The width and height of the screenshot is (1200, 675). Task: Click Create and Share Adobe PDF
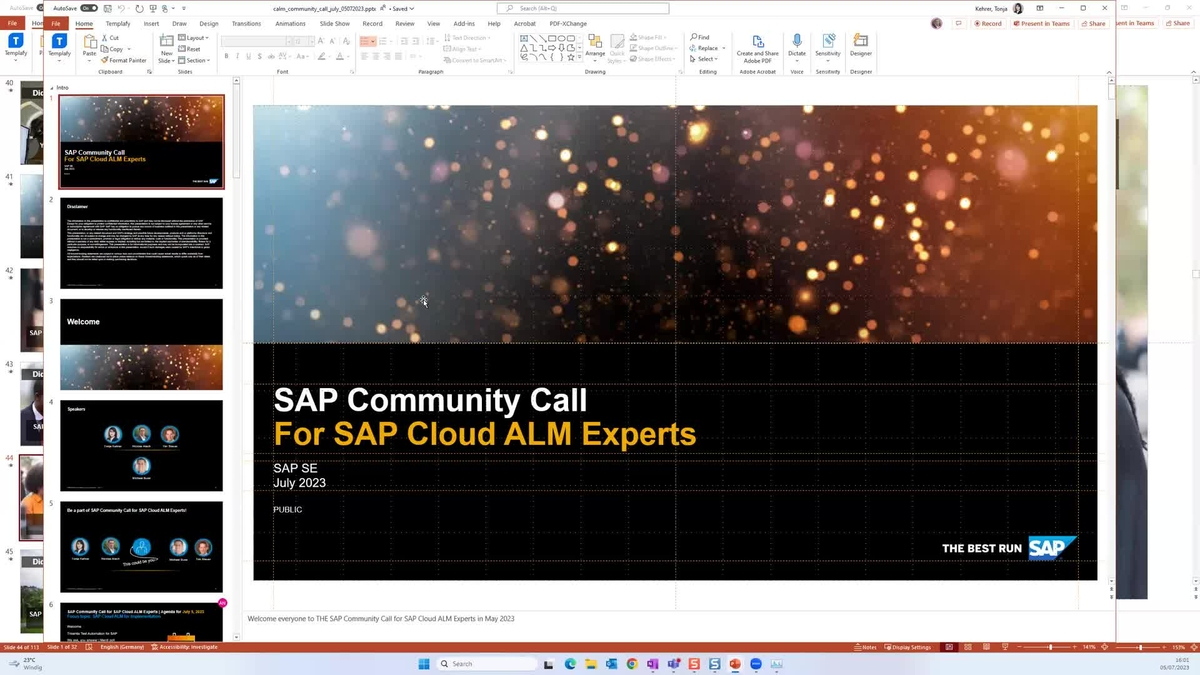(757, 45)
